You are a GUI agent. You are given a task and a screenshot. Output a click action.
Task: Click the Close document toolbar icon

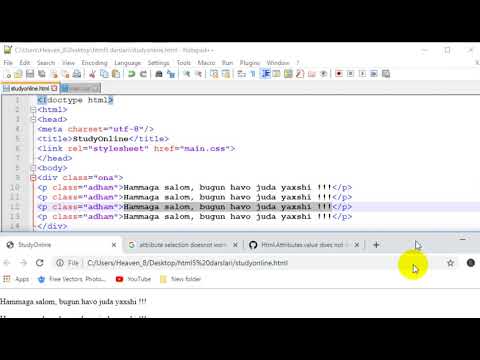point(54,74)
